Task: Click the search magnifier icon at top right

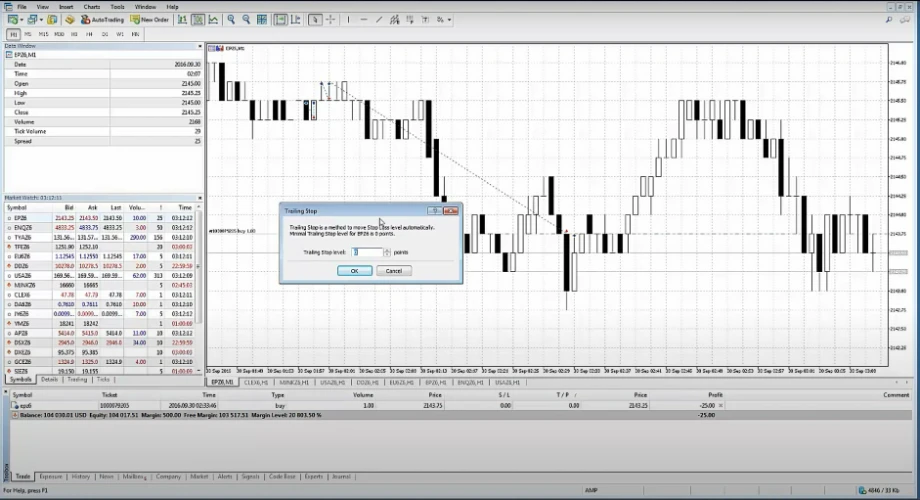Action: 889,19
